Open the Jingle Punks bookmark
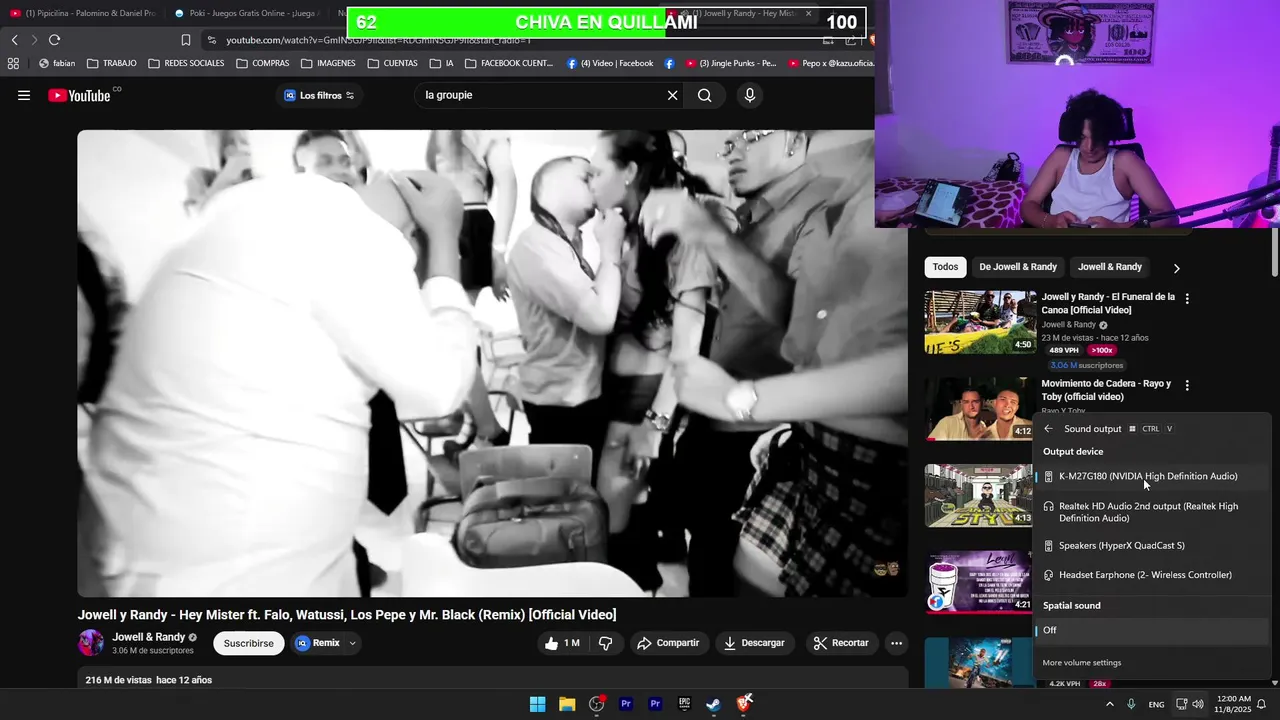Screen dimensions: 1280x720 click(730, 63)
